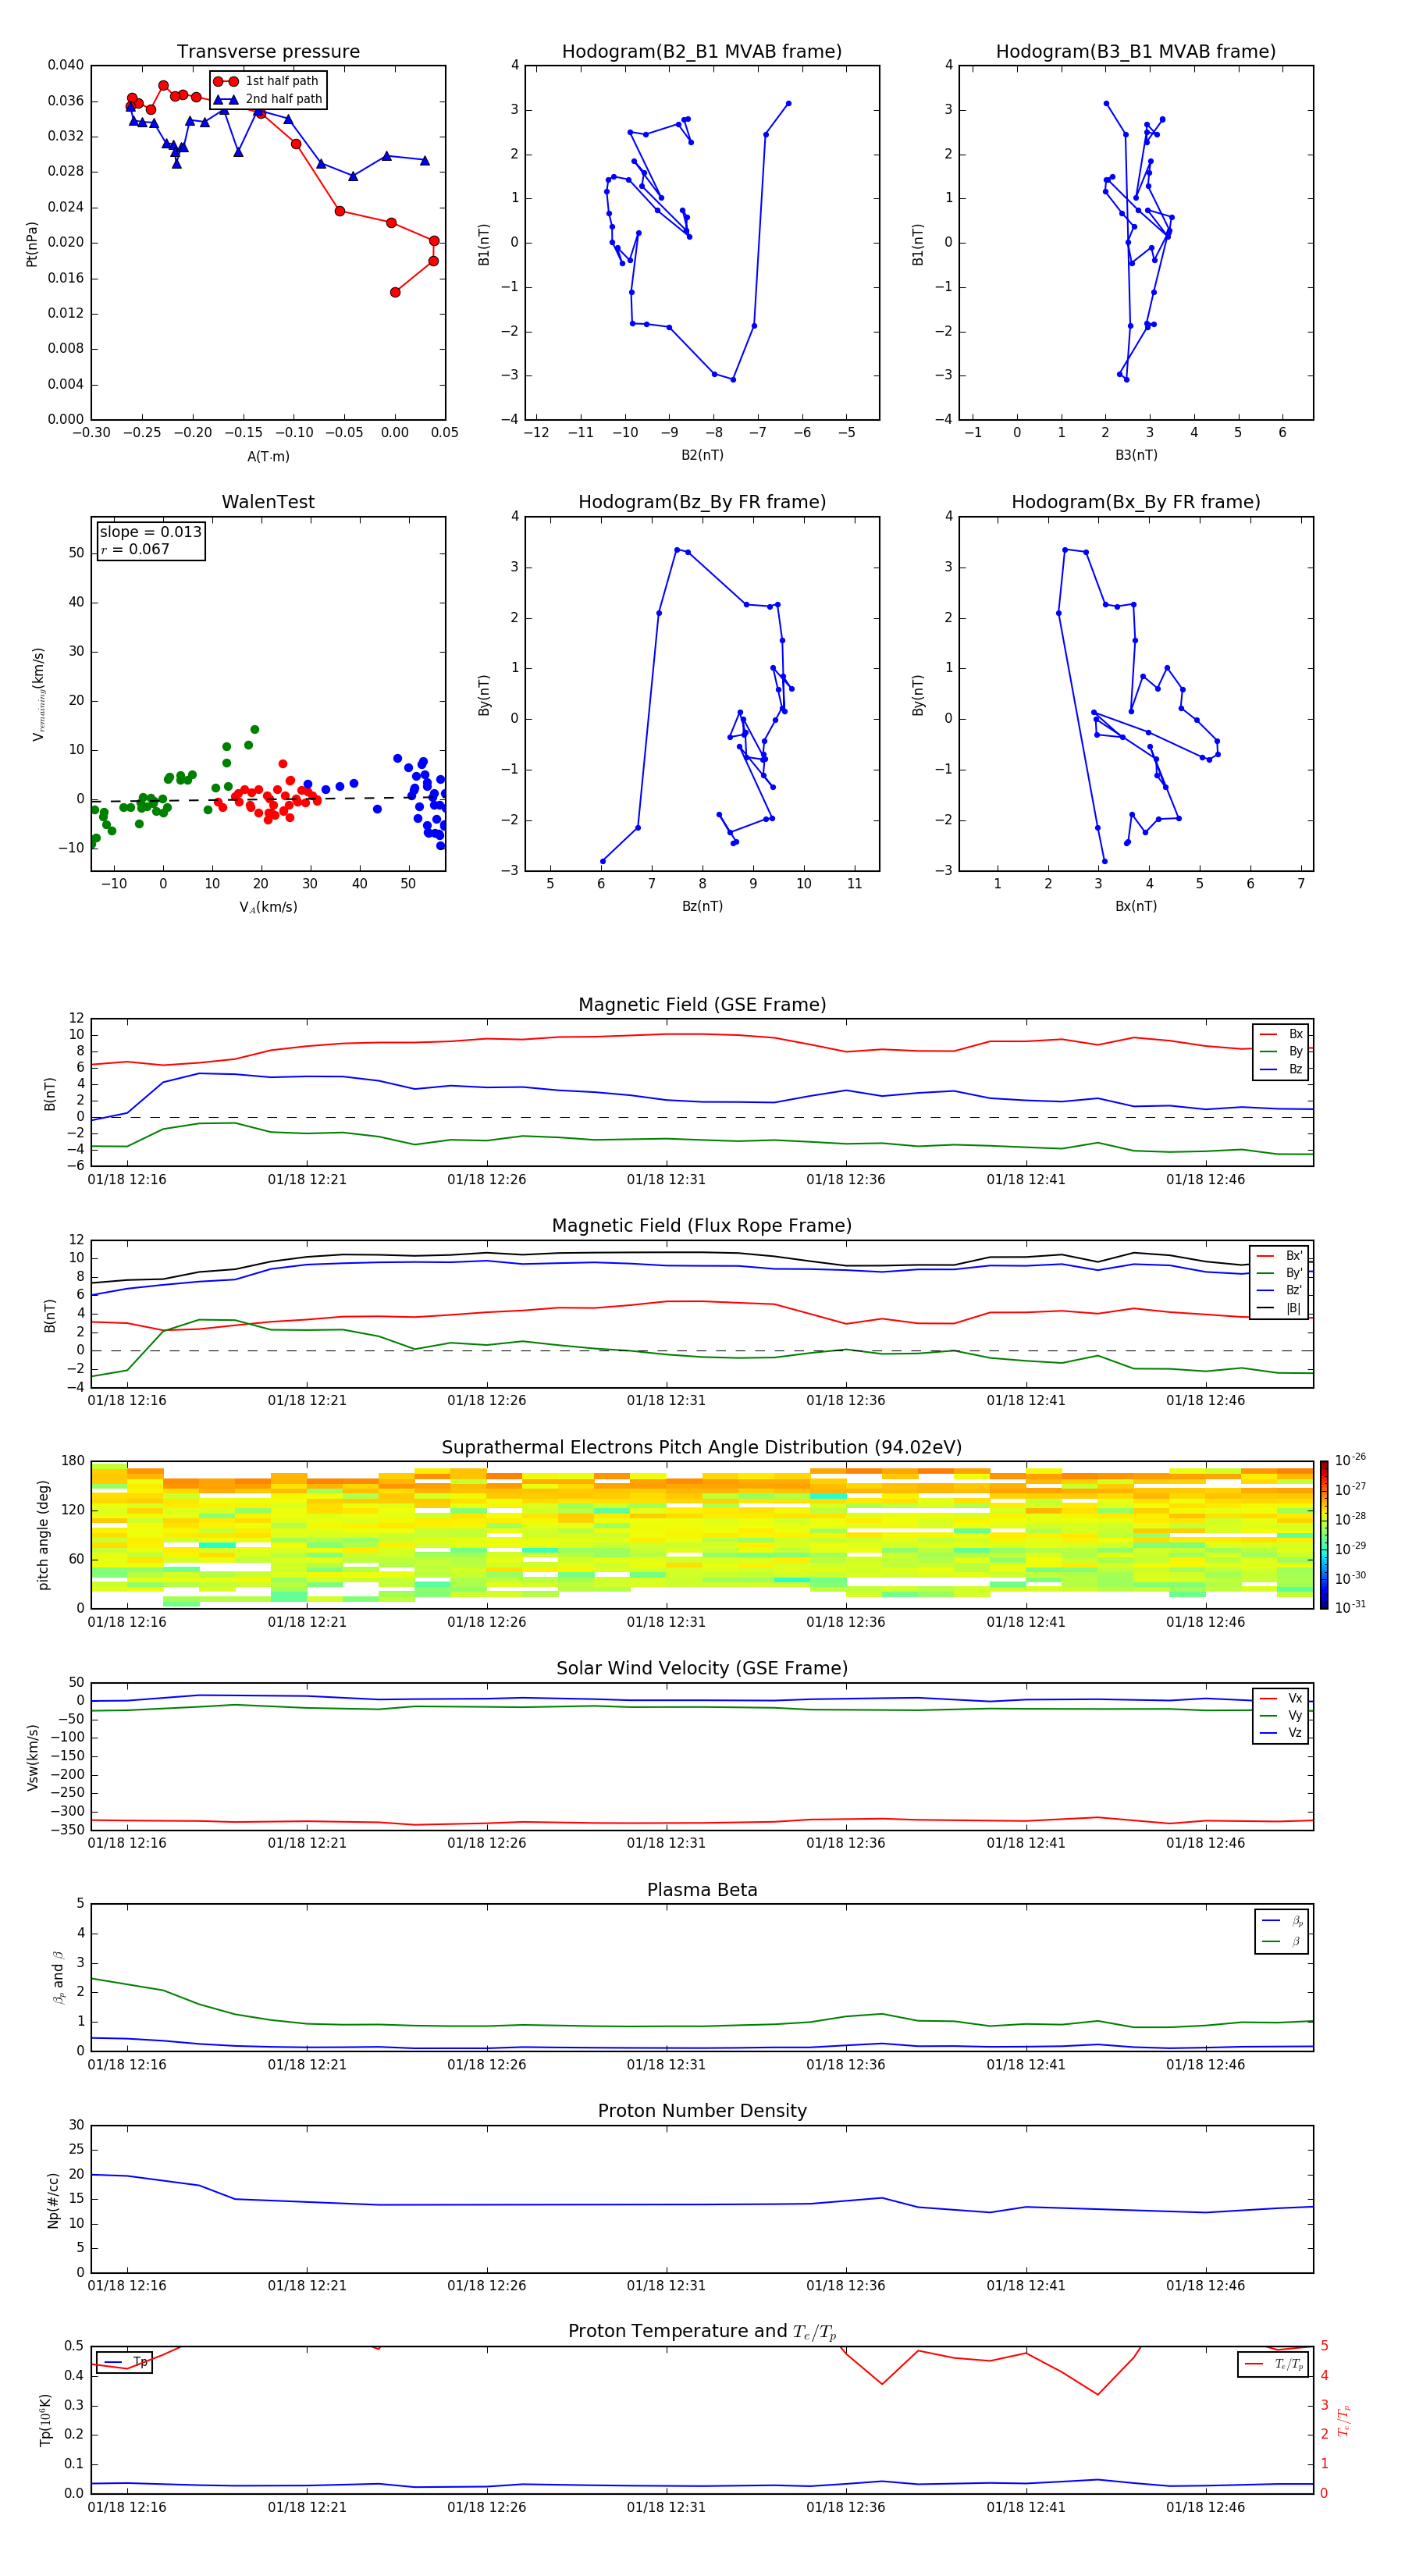Click the 'r = 0.067' annotation
The height and width of the screenshot is (2576, 1405).
click(135, 549)
